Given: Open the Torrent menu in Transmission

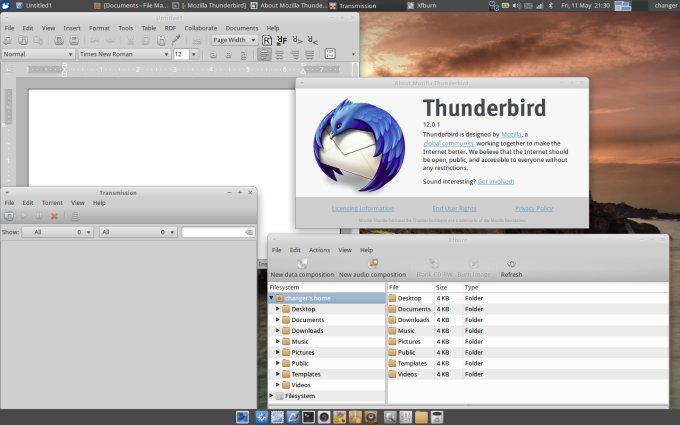Looking at the screenshot, I should tap(52, 203).
